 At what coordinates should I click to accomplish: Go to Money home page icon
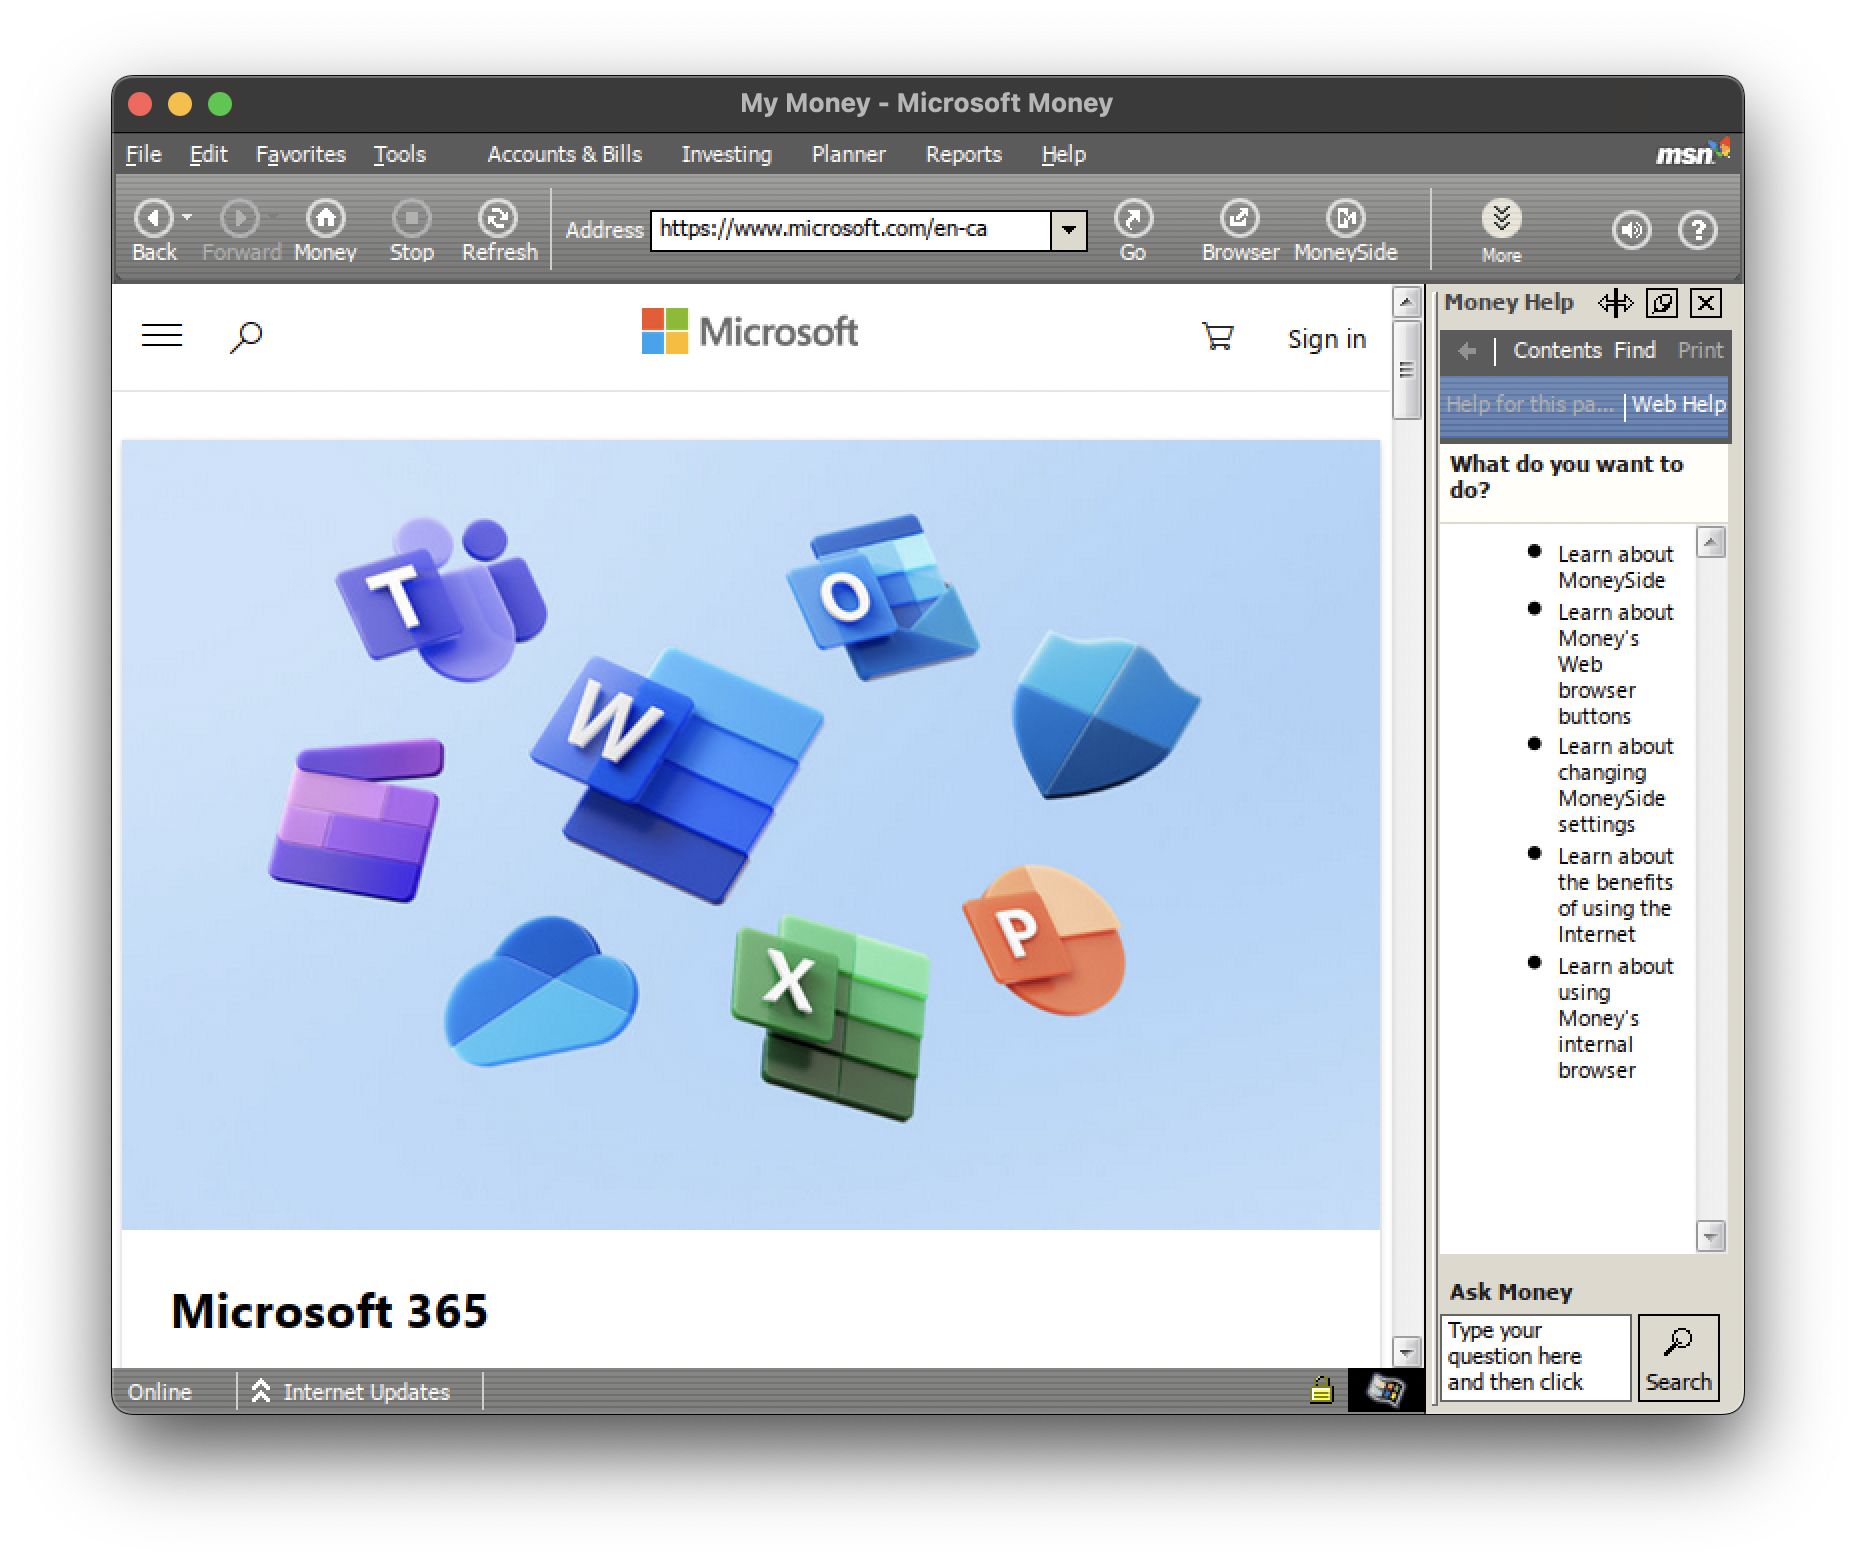[x=325, y=218]
